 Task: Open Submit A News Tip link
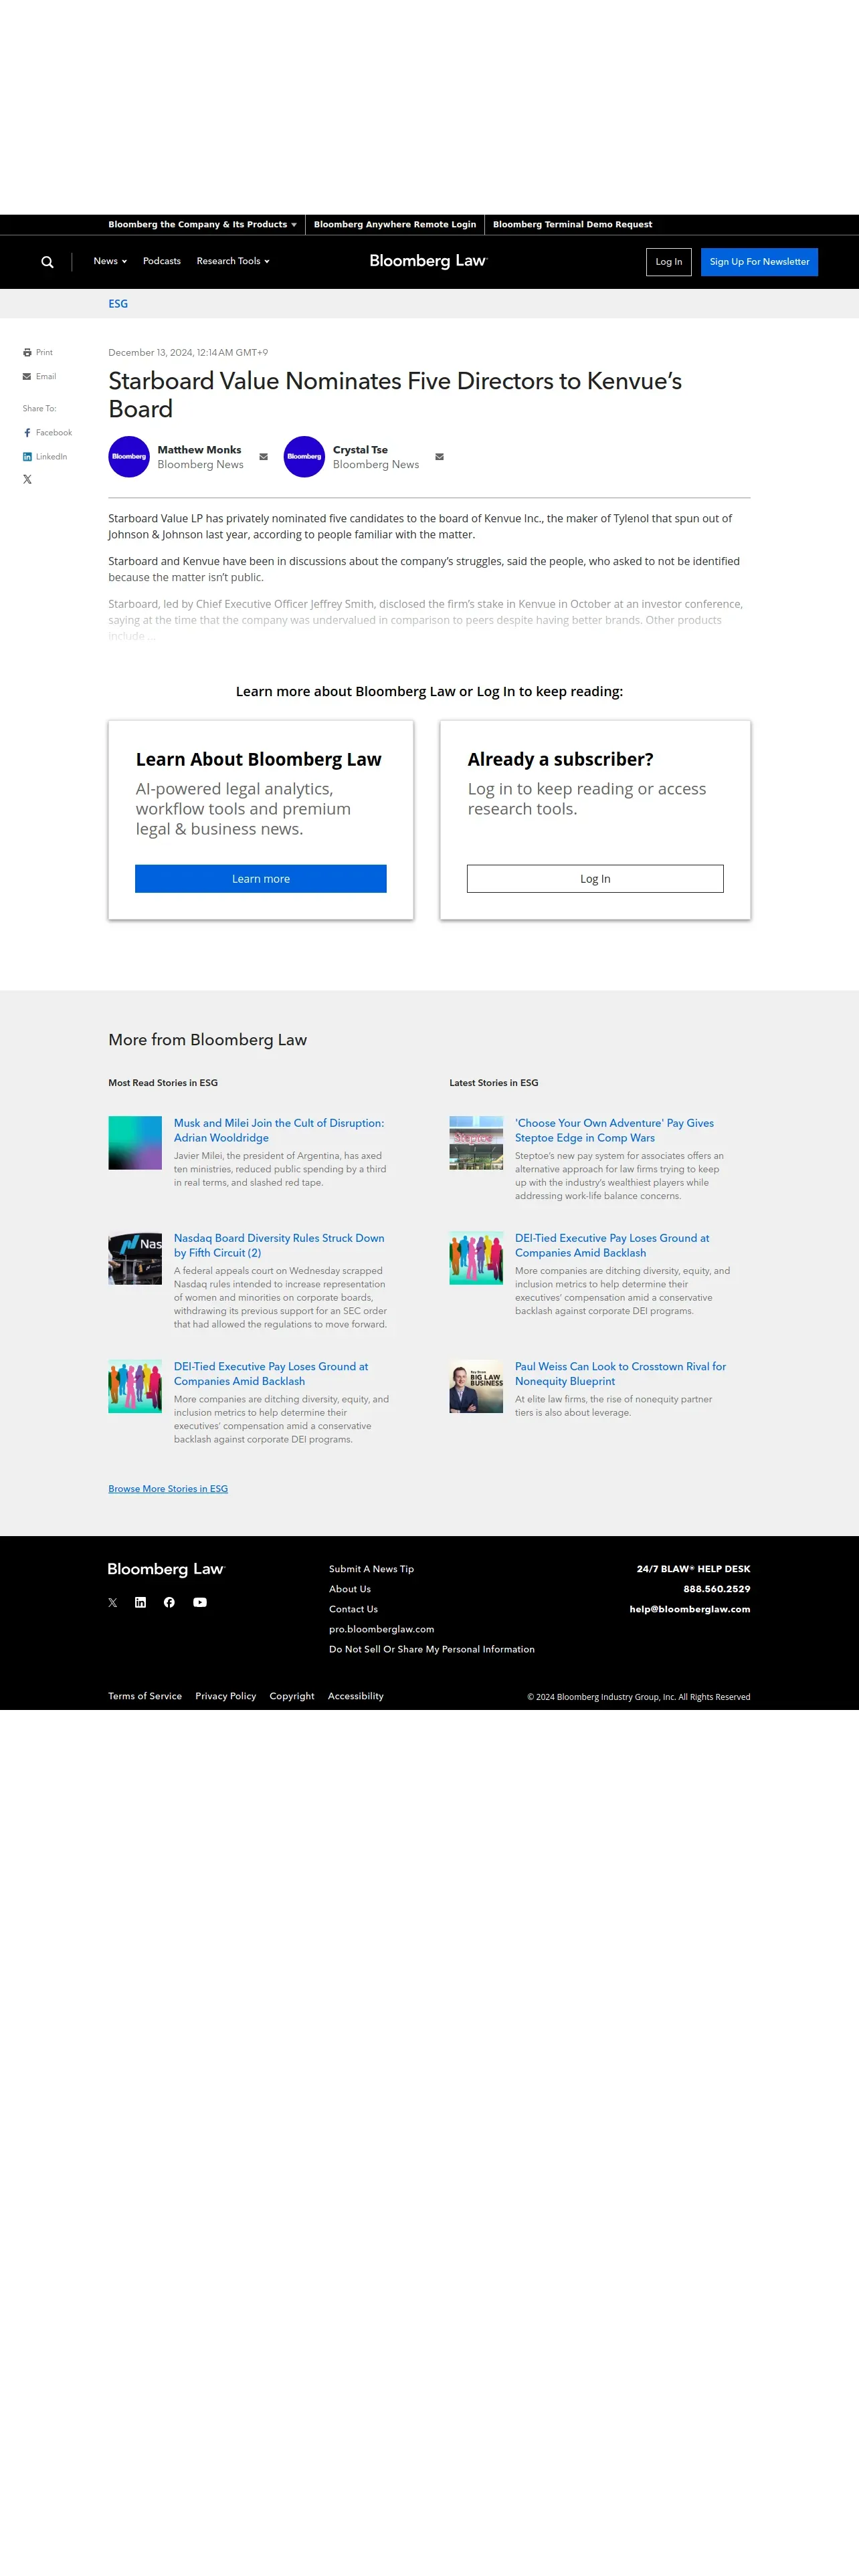click(371, 1569)
